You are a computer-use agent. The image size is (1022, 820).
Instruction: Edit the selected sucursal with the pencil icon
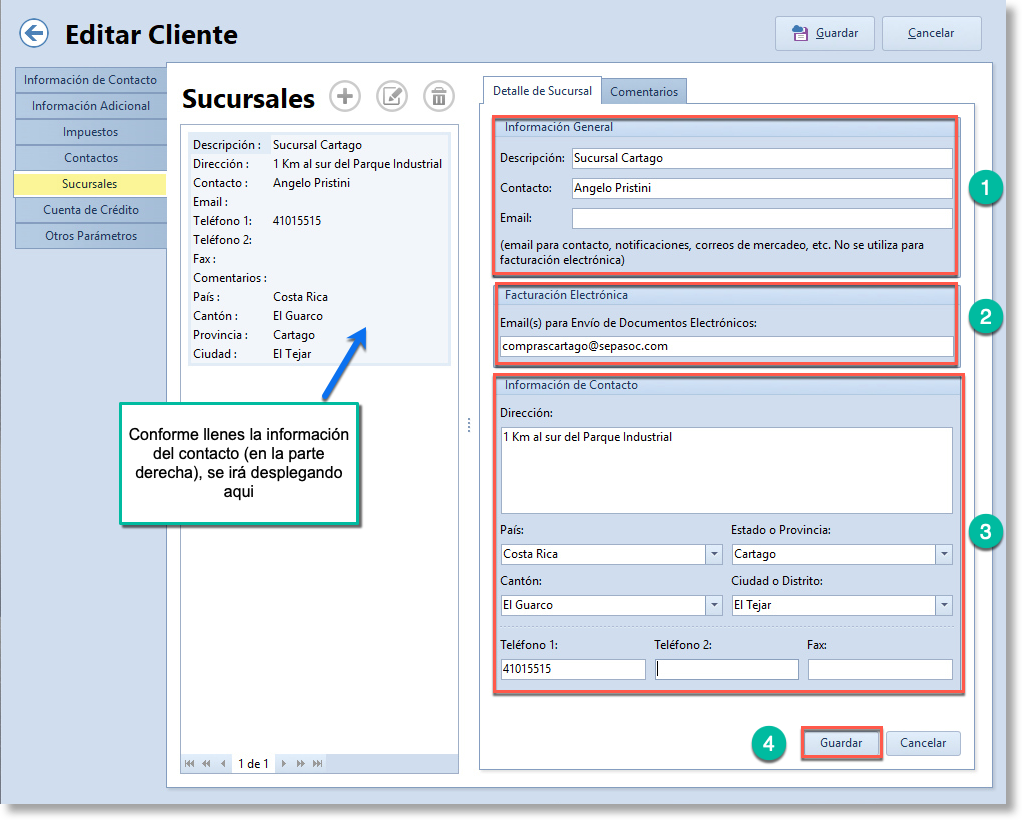[x=392, y=96]
